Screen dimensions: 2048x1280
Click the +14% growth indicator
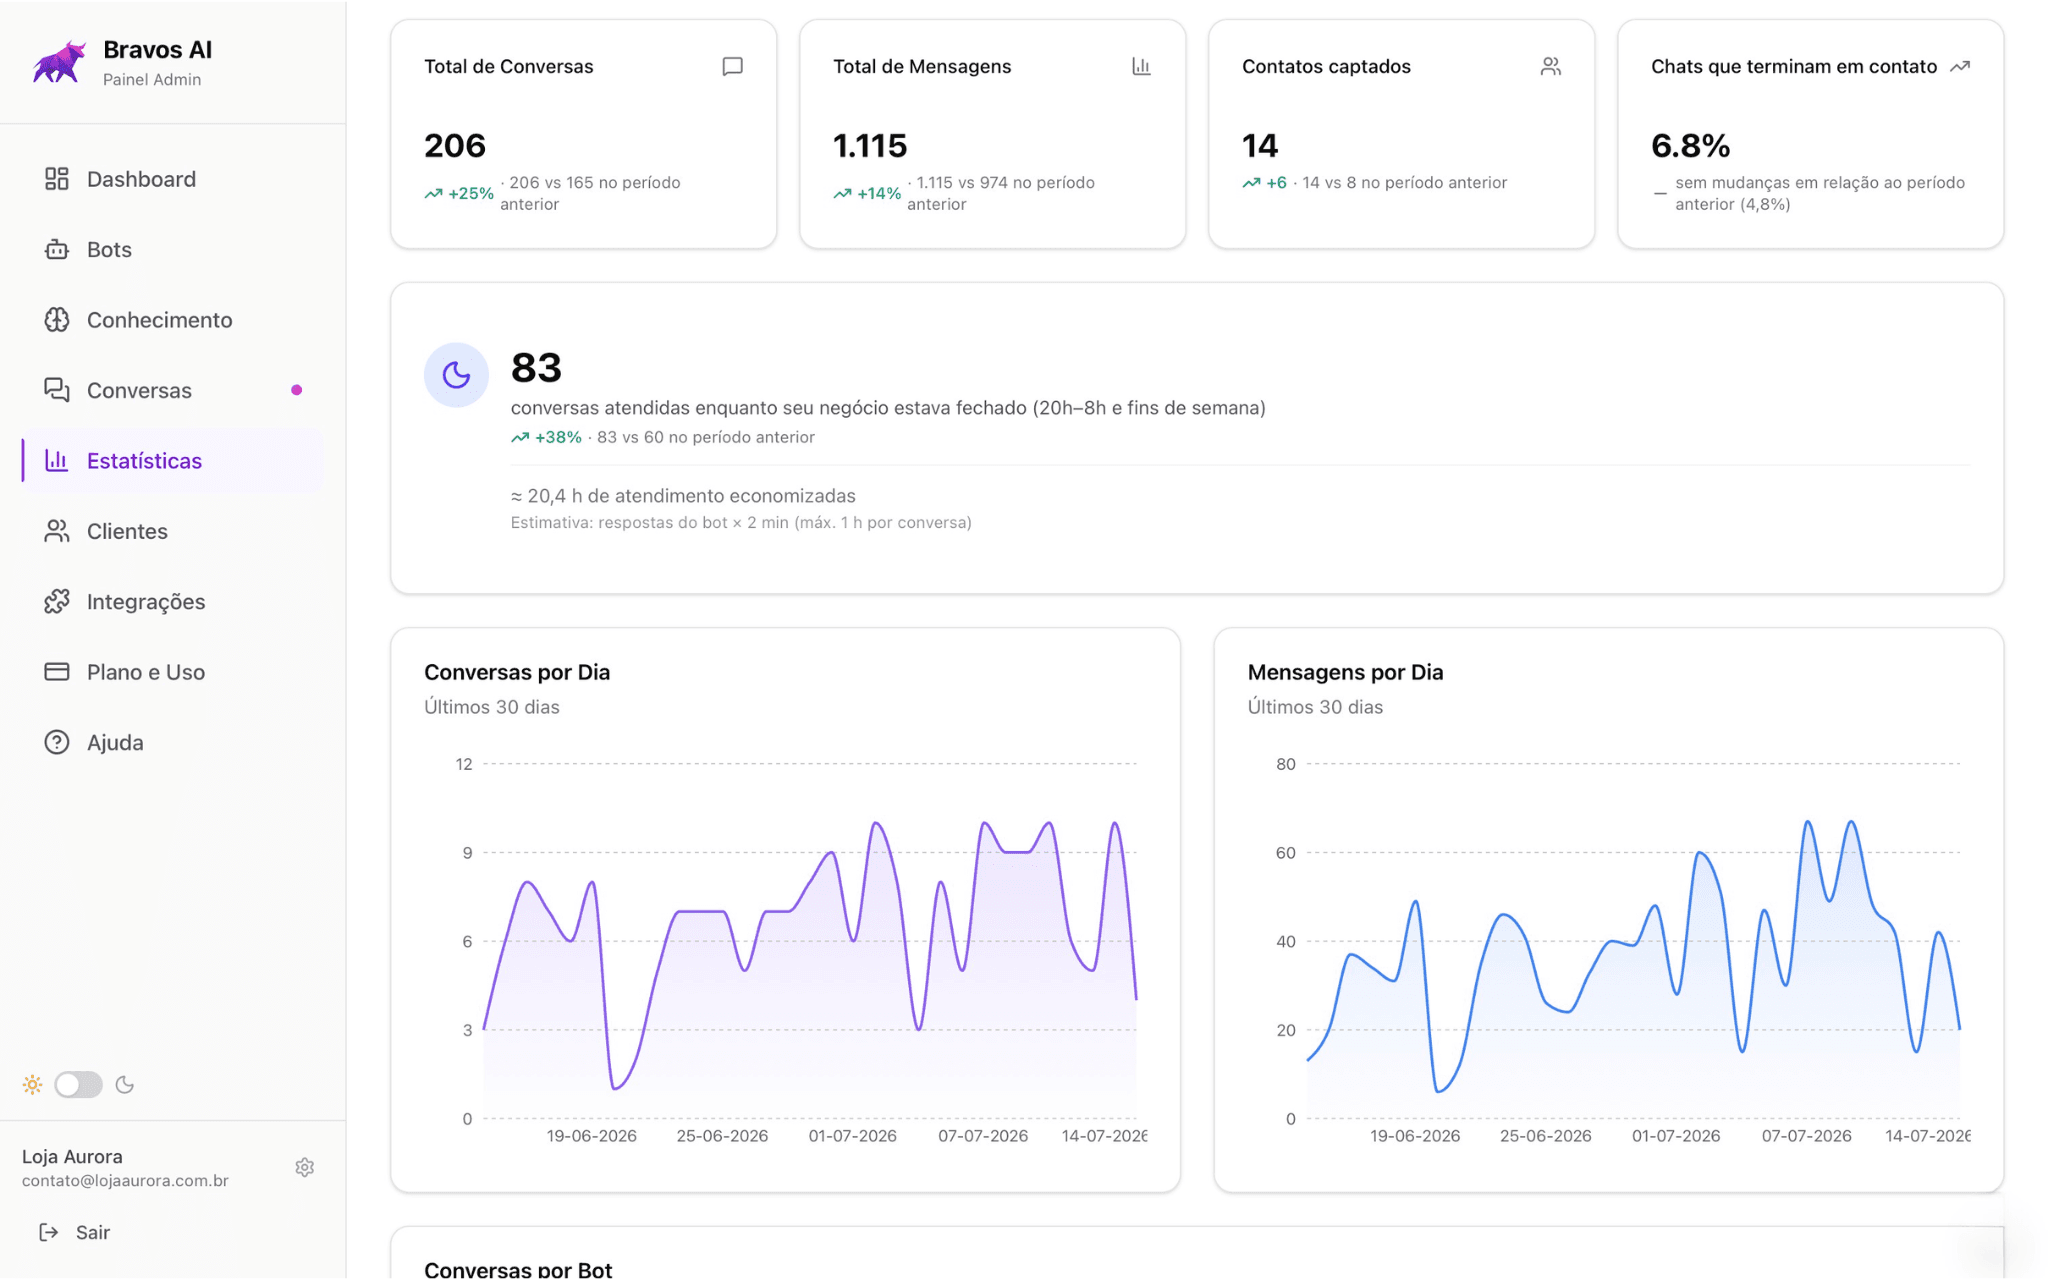coord(867,193)
